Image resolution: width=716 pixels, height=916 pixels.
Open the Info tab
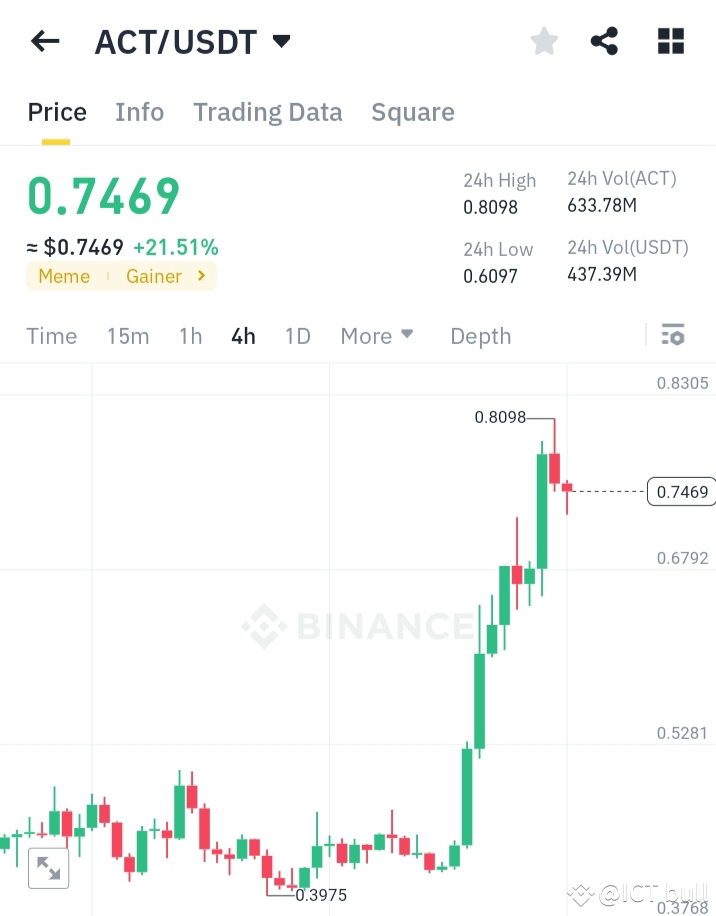pos(139,112)
